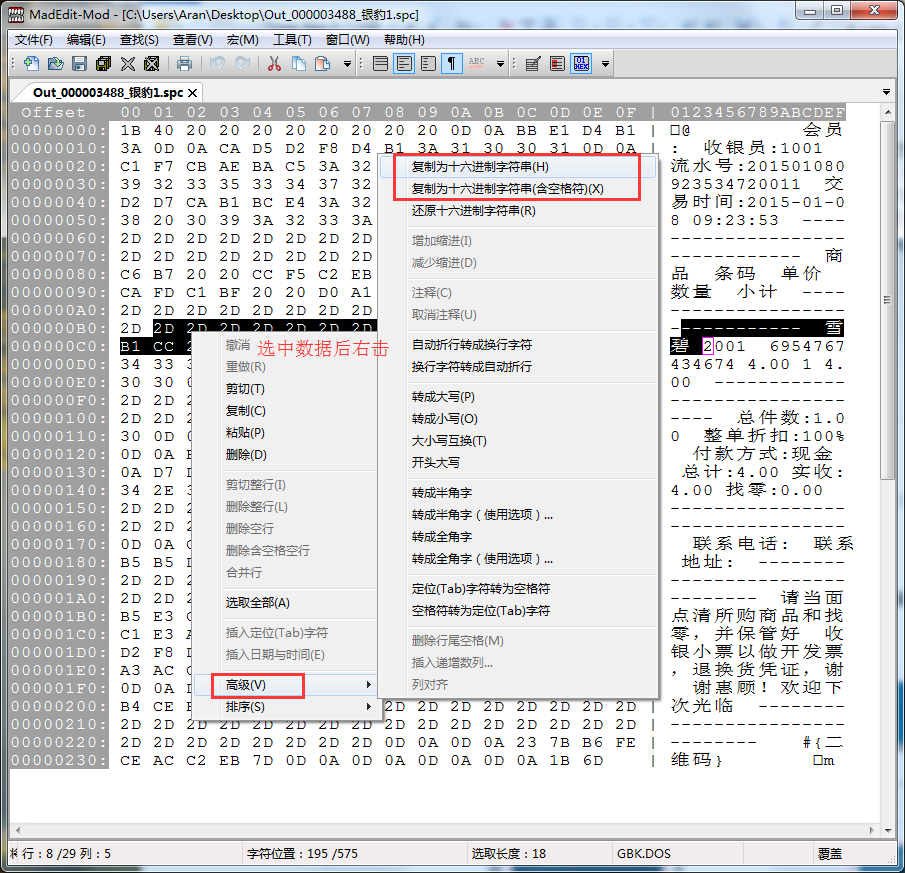Select the Out_000003488_银豹1.spc tab

click(x=108, y=92)
